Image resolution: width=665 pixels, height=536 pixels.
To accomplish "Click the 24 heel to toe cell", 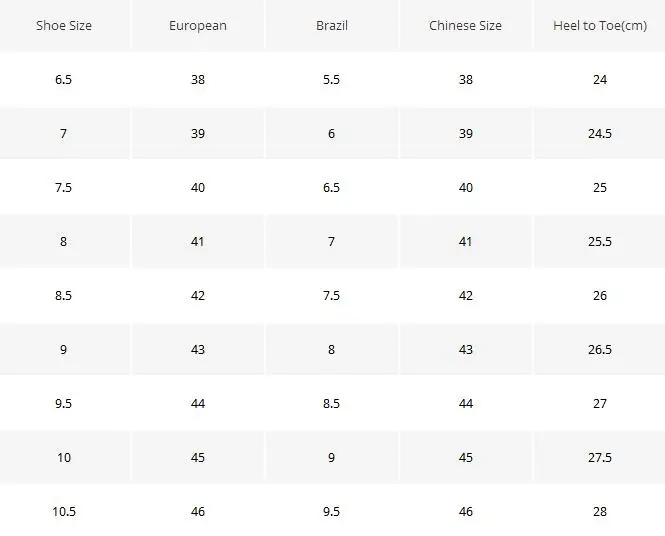I will point(600,79).
